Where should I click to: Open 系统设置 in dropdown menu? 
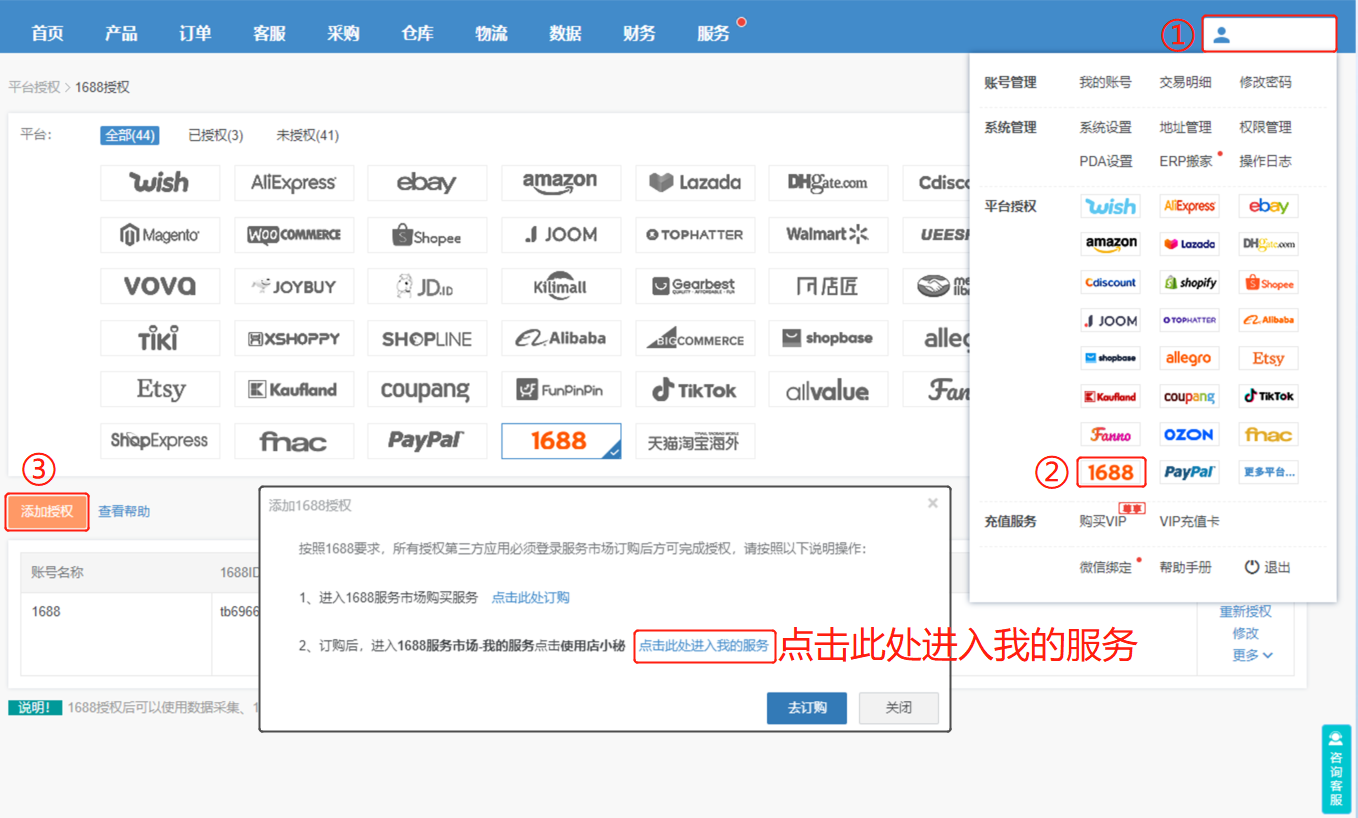point(1105,128)
